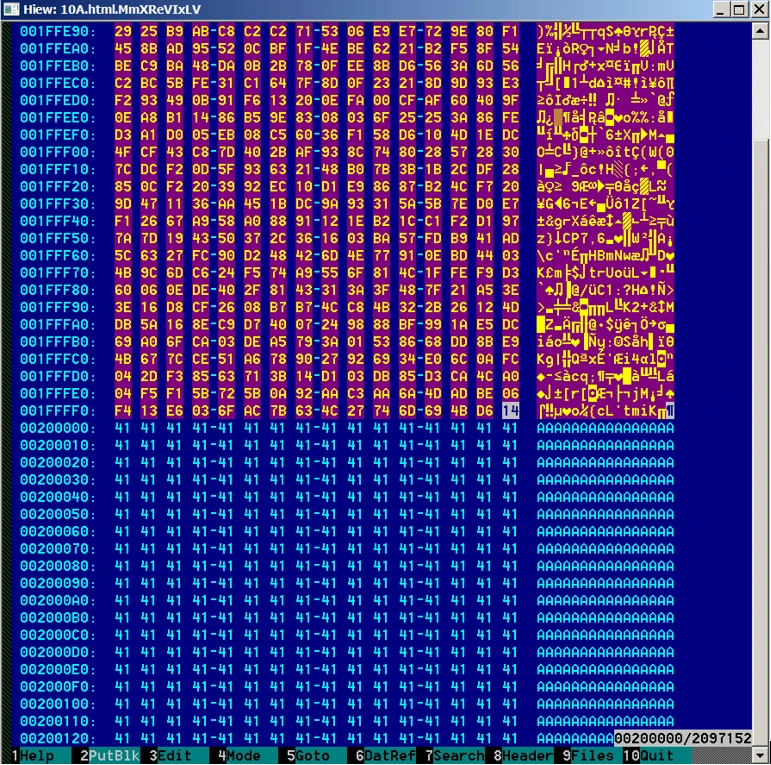The width and height of the screenshot is (771, 765).
Task: Click the highlighted byte 14 at row 001FFFF0
Action: point(510,412)
